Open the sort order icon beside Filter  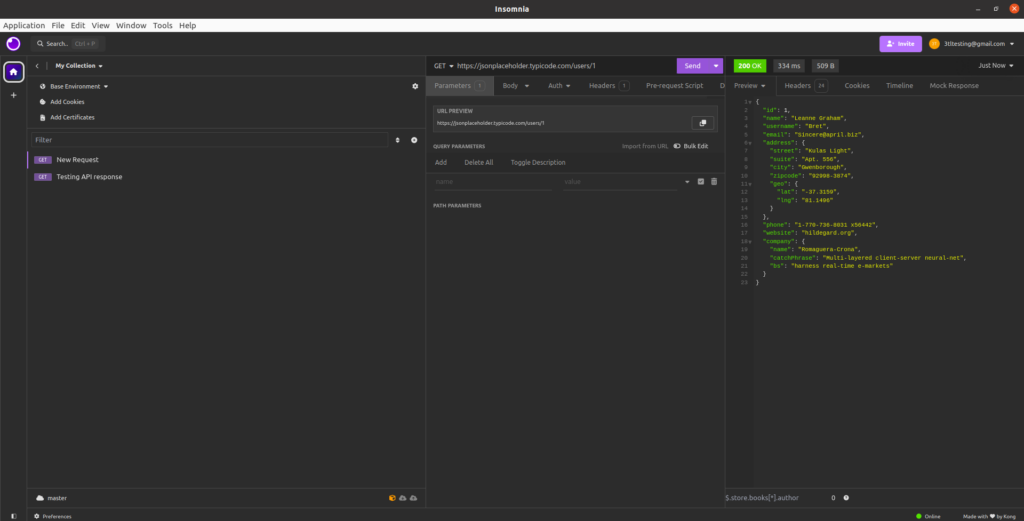click(397, 140)
